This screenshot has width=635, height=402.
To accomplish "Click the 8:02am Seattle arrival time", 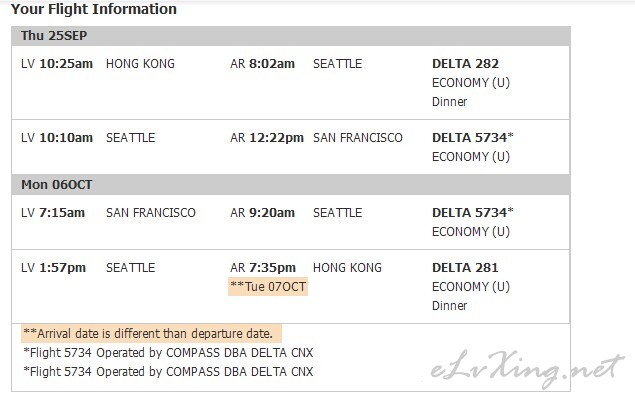I will 272,64.
